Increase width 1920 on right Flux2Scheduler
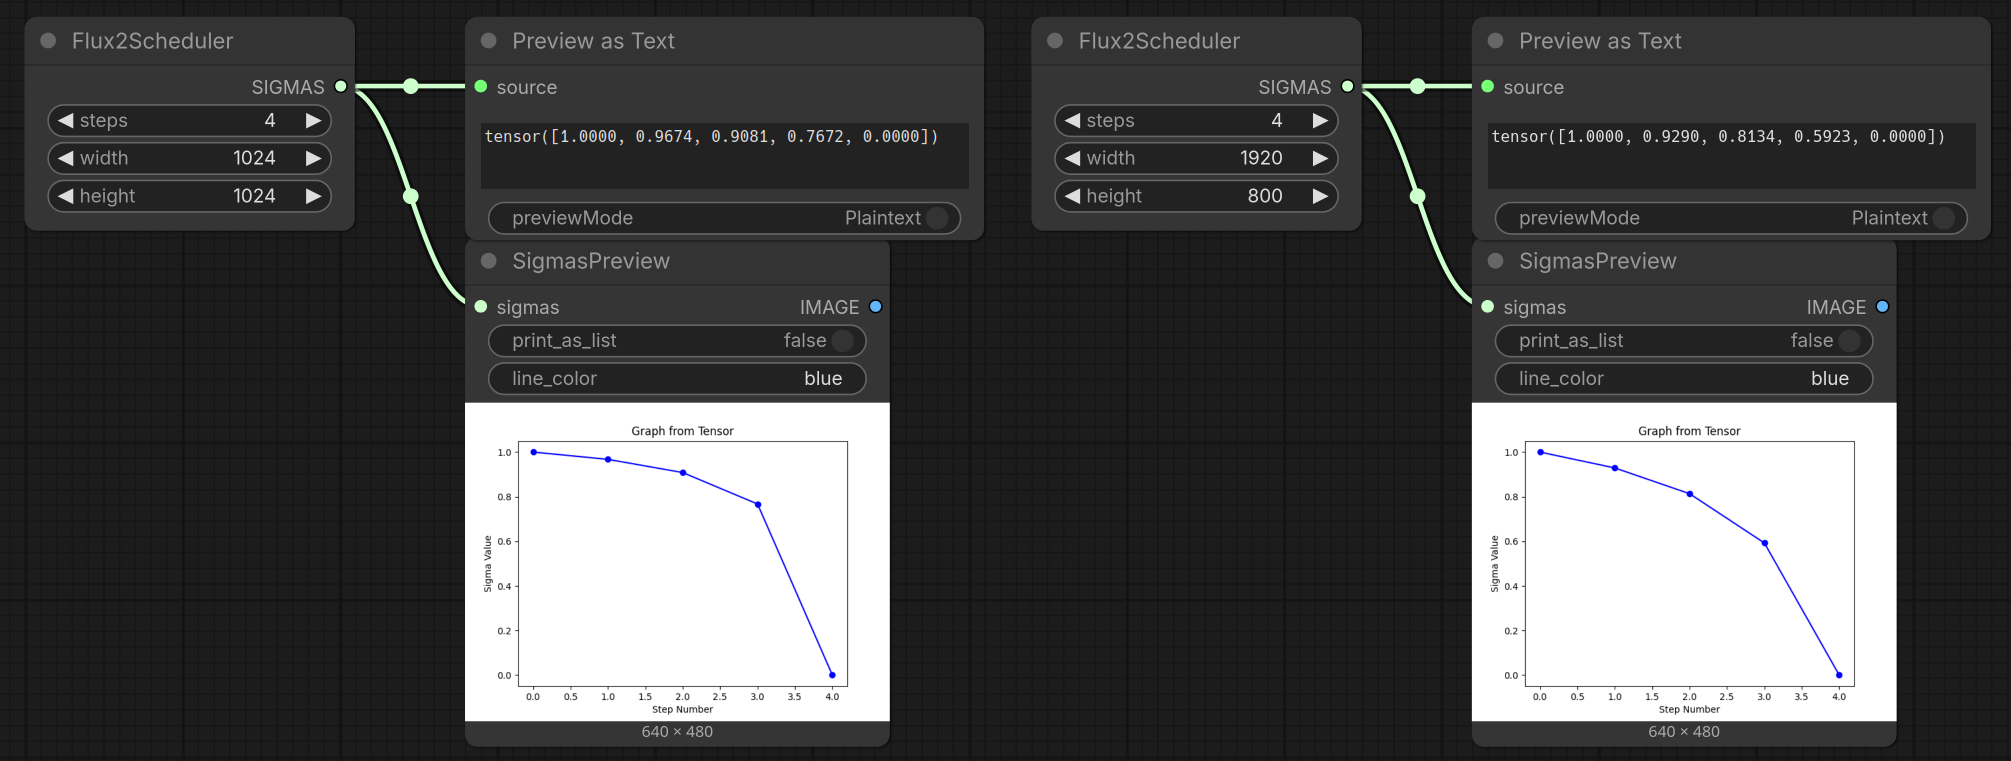The image size is (2011, 761). 1320,158
